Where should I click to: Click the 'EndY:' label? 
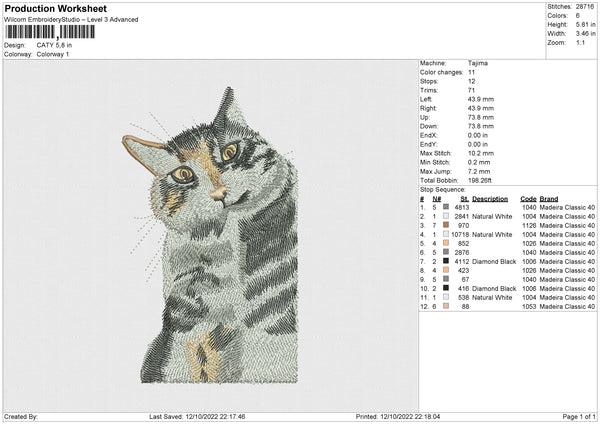click(429, 144)
